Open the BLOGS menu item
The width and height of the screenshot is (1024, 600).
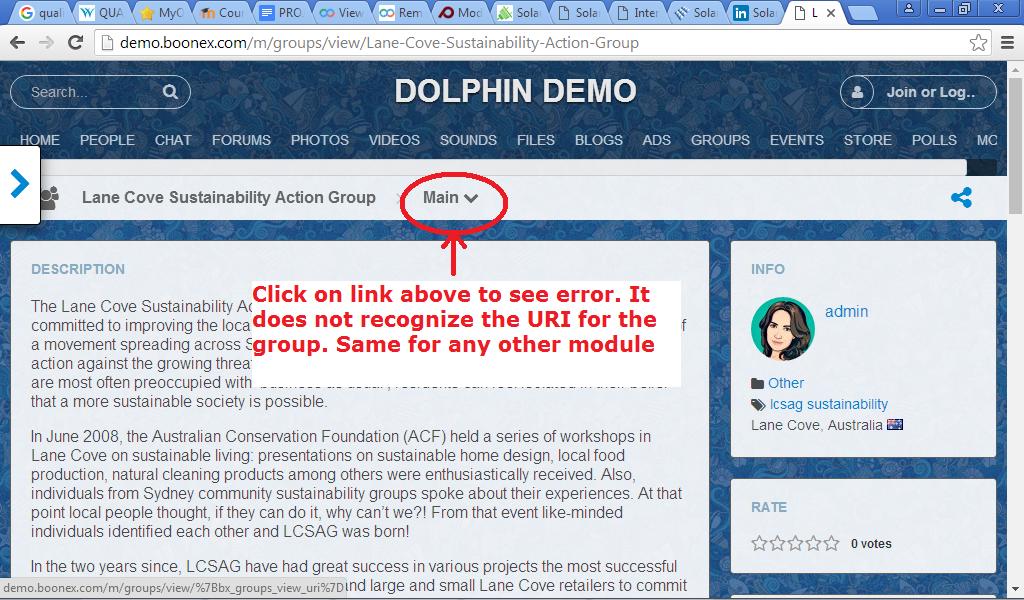[x=598, y=140]
